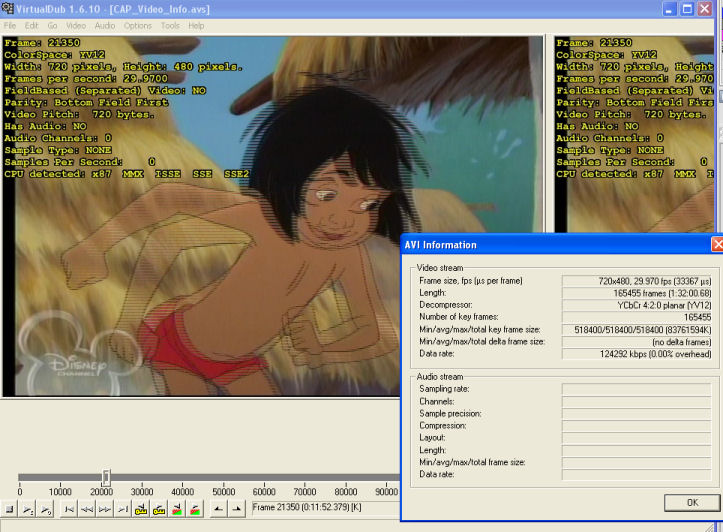Click the key frame size value 518400/518400/518400
Viewport: 723px width, 532px height.
point(637,330)
